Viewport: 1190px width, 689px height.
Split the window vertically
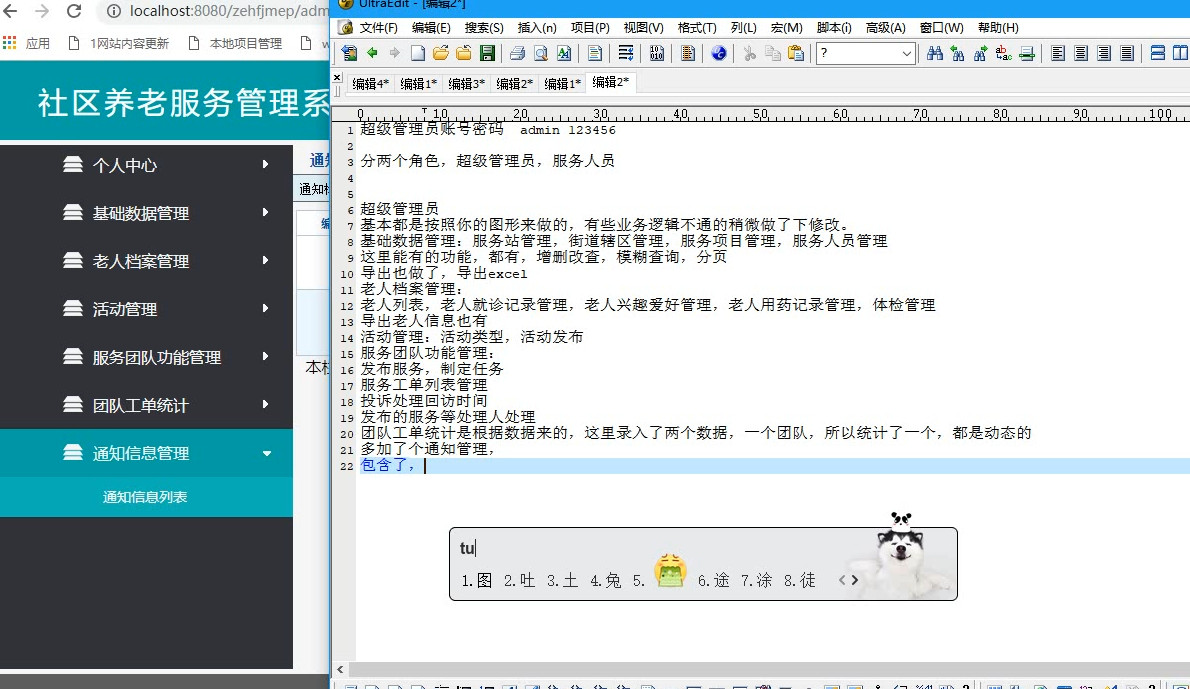(x=1181, y=52)
